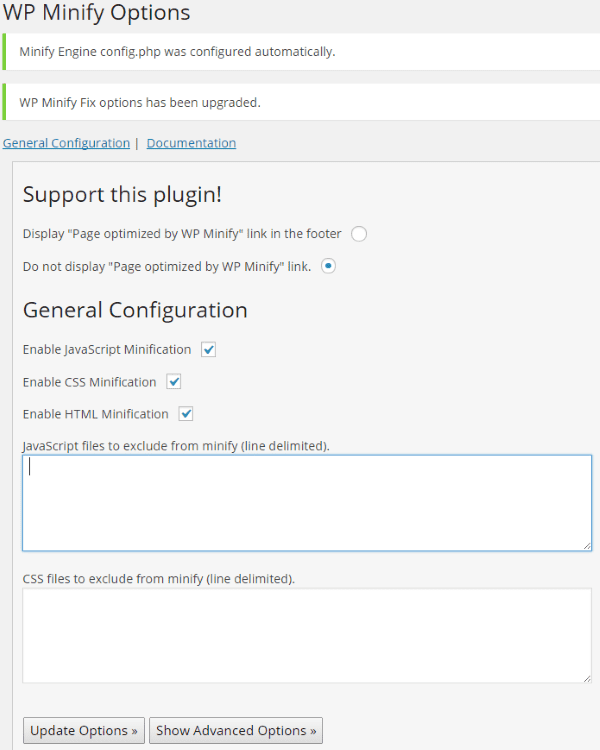Focus the JavaScript files to exclude textarea
The image size is (600, 750).
307,503
